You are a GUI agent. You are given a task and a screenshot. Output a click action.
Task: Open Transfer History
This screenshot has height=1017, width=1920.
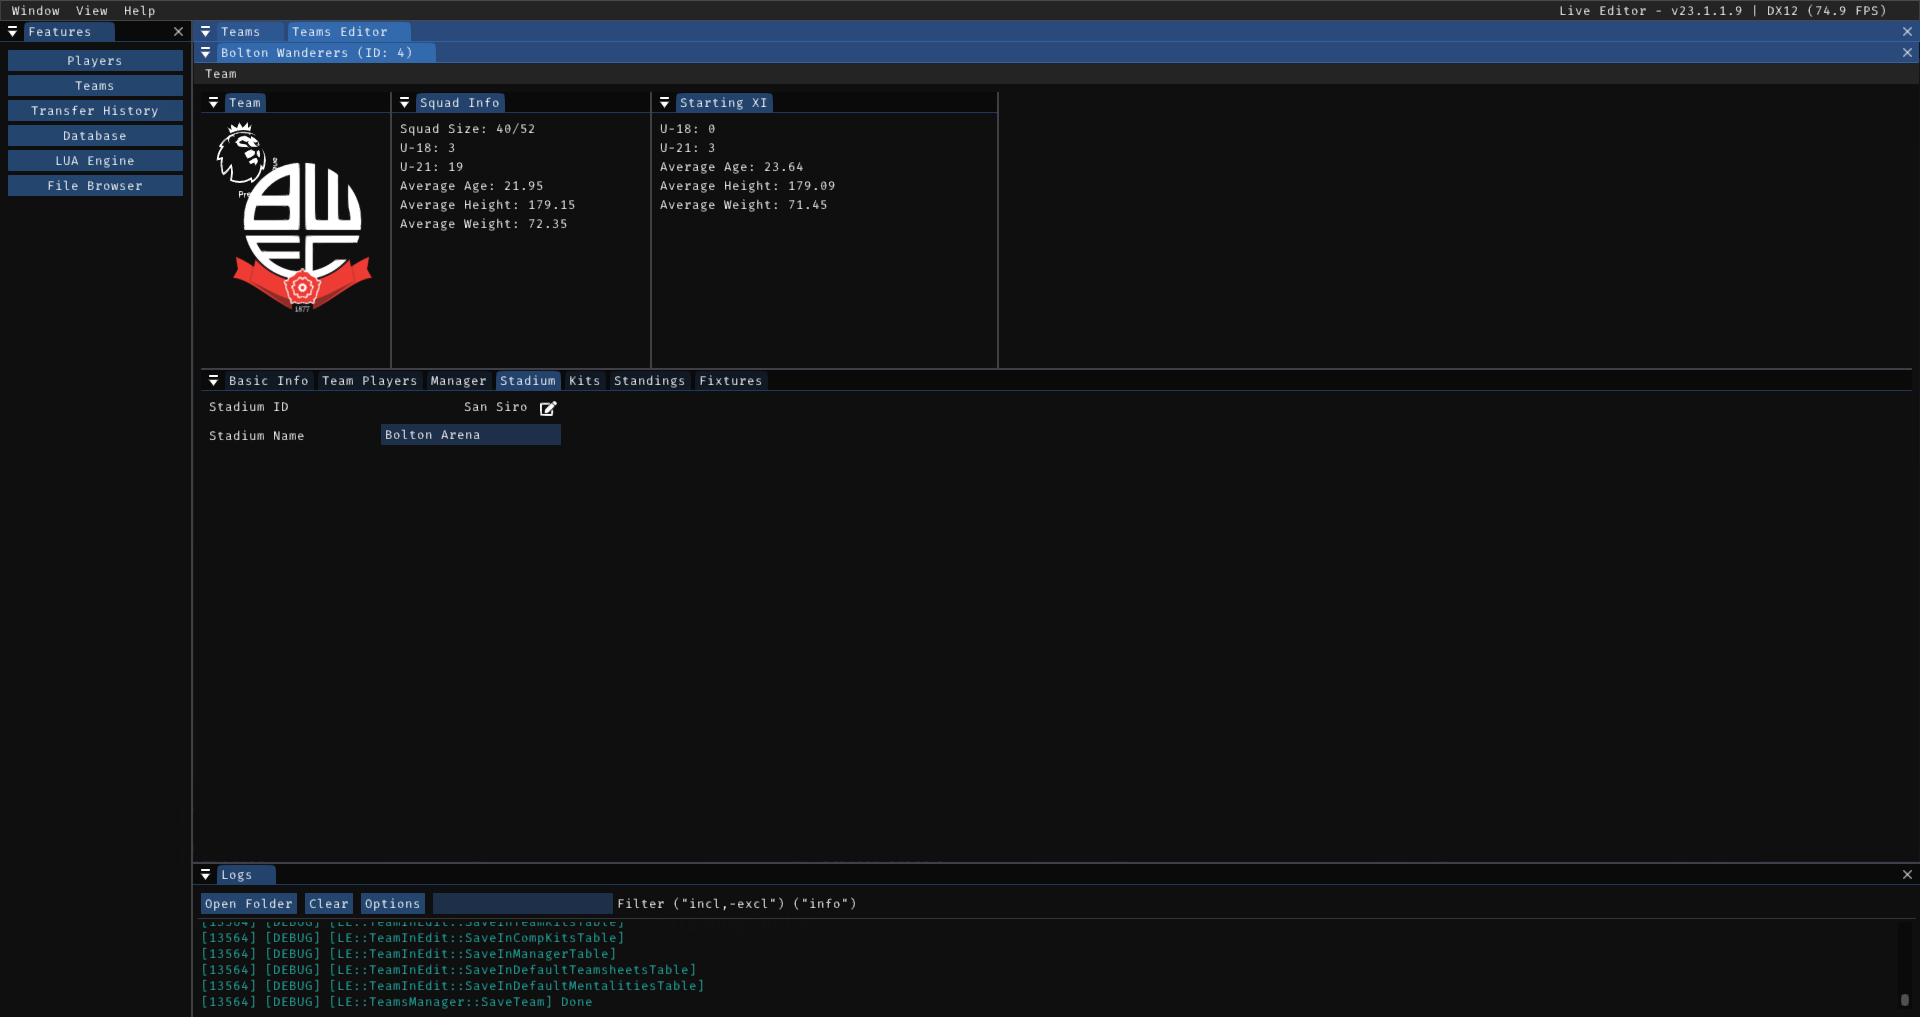click(95, 111)
